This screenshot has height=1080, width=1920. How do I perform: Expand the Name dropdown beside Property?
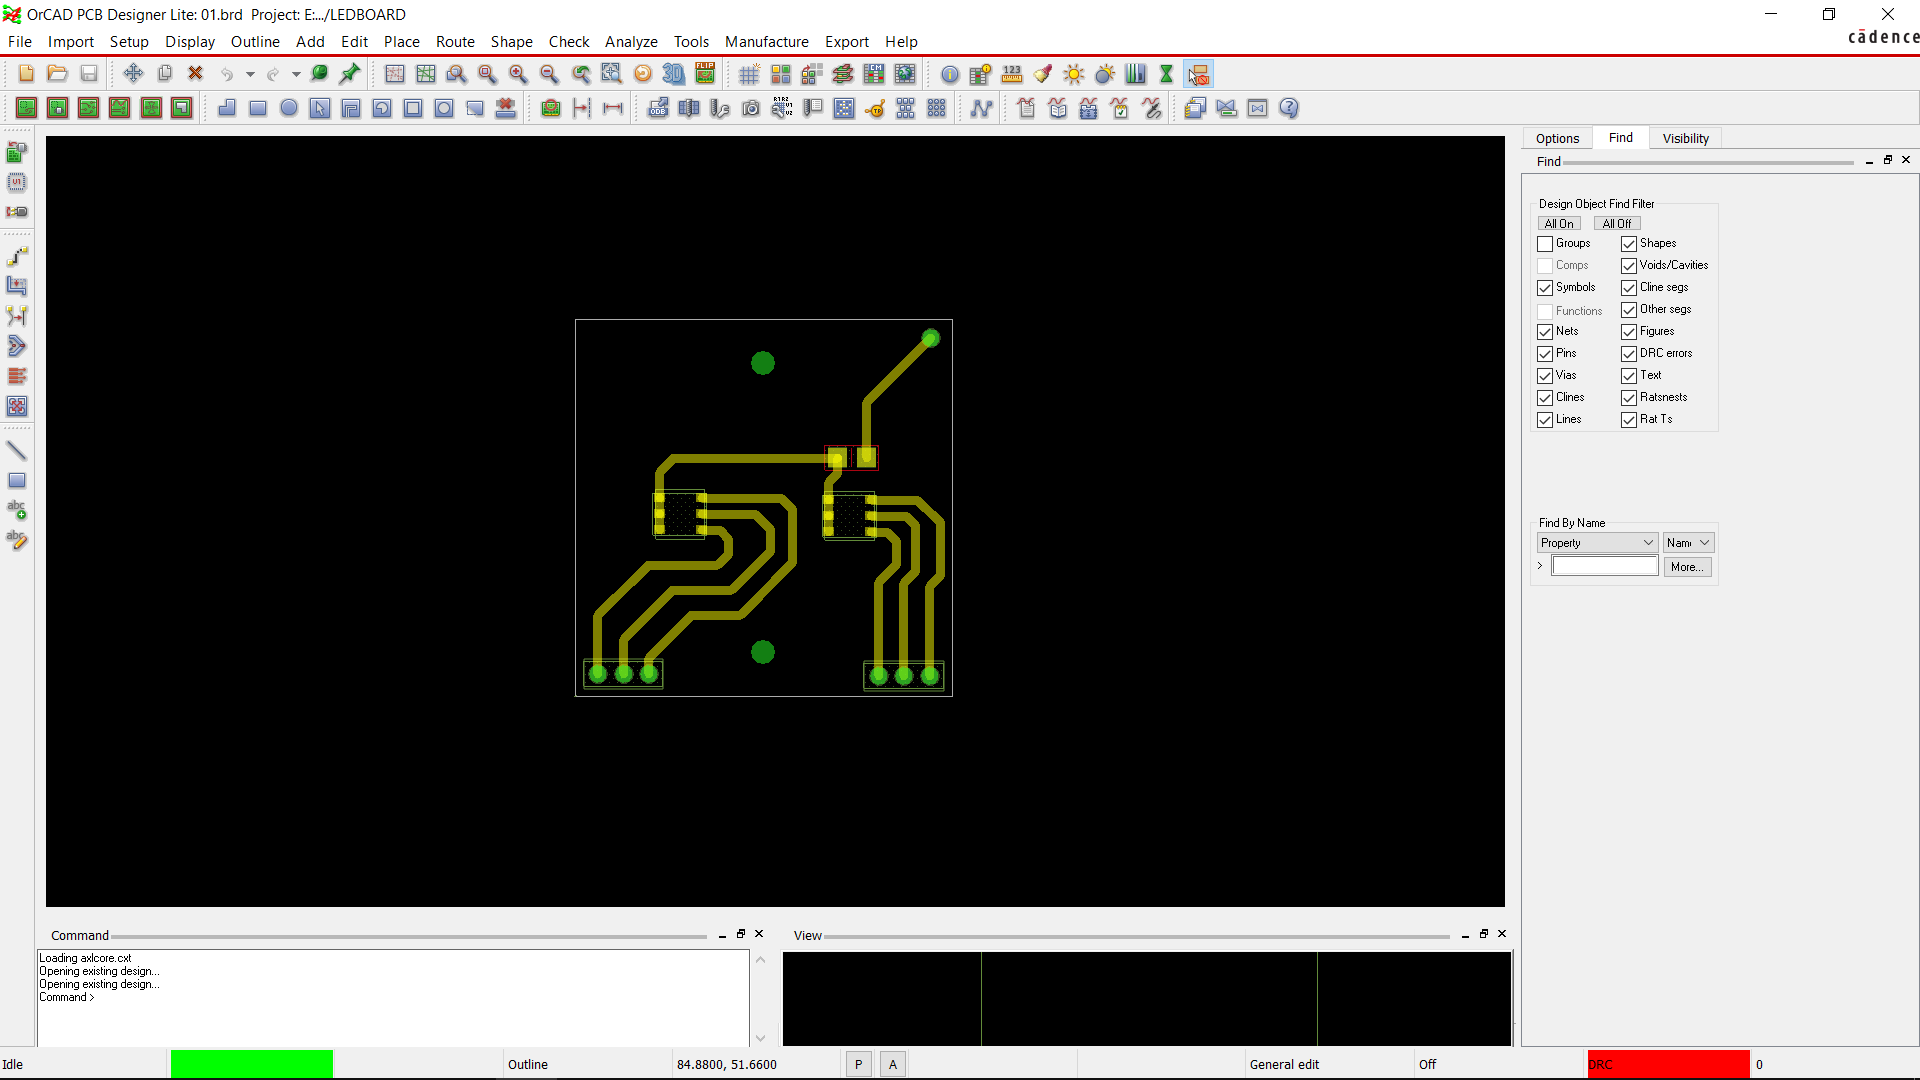[1689, 543]
